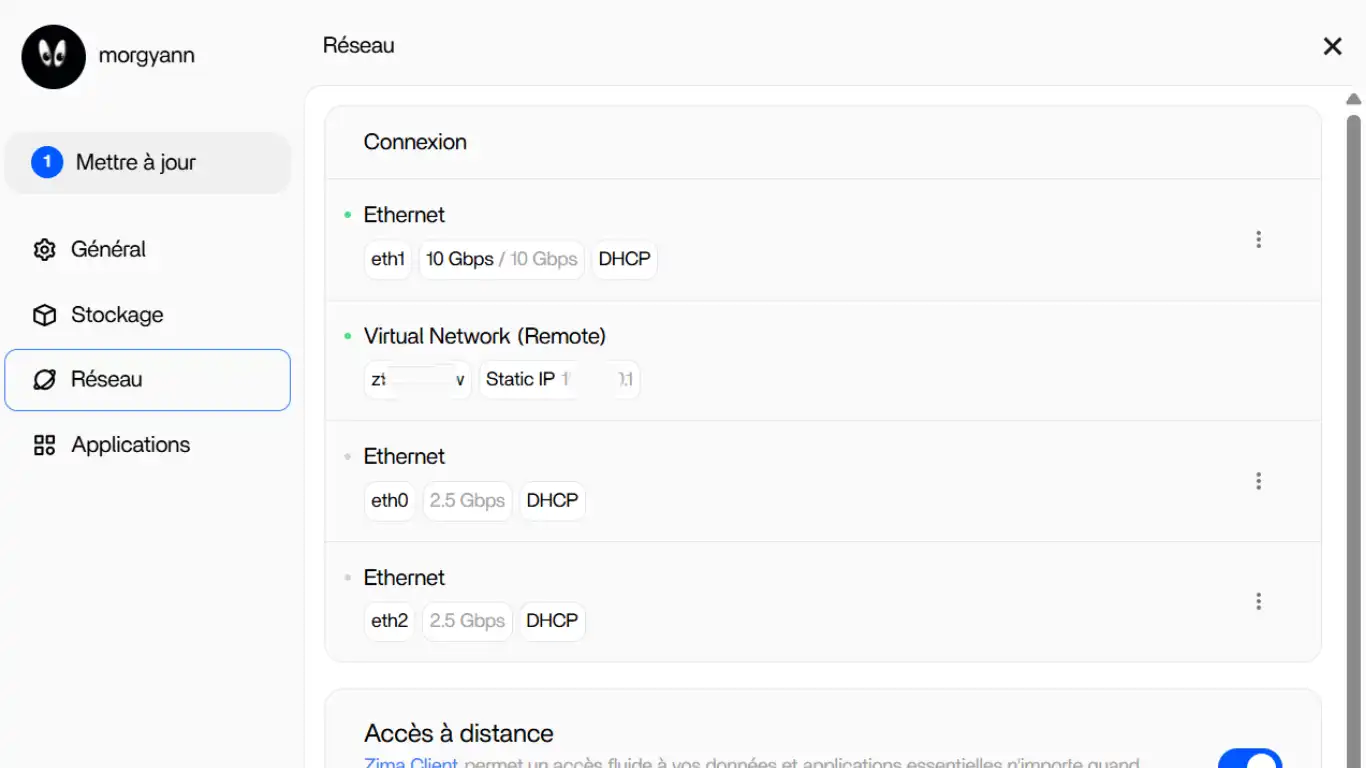1366x768 pixels.
Task: Click the eth1 interface tag
Action: pyautogui.click(x=388, y=259)
